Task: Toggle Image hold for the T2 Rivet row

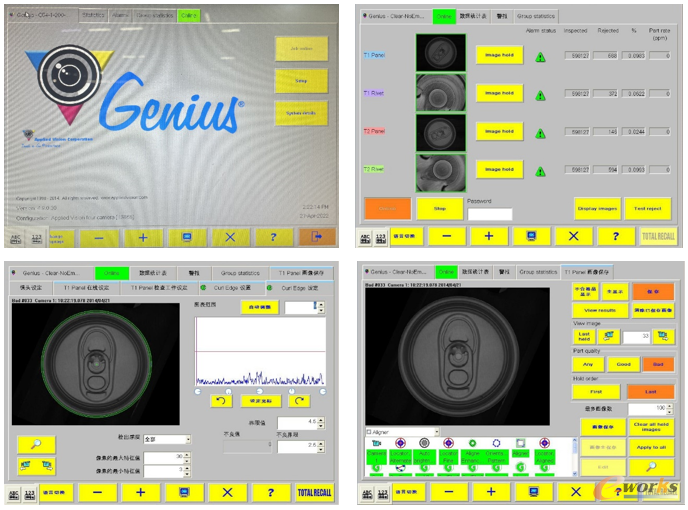Action: pos(499,169)
